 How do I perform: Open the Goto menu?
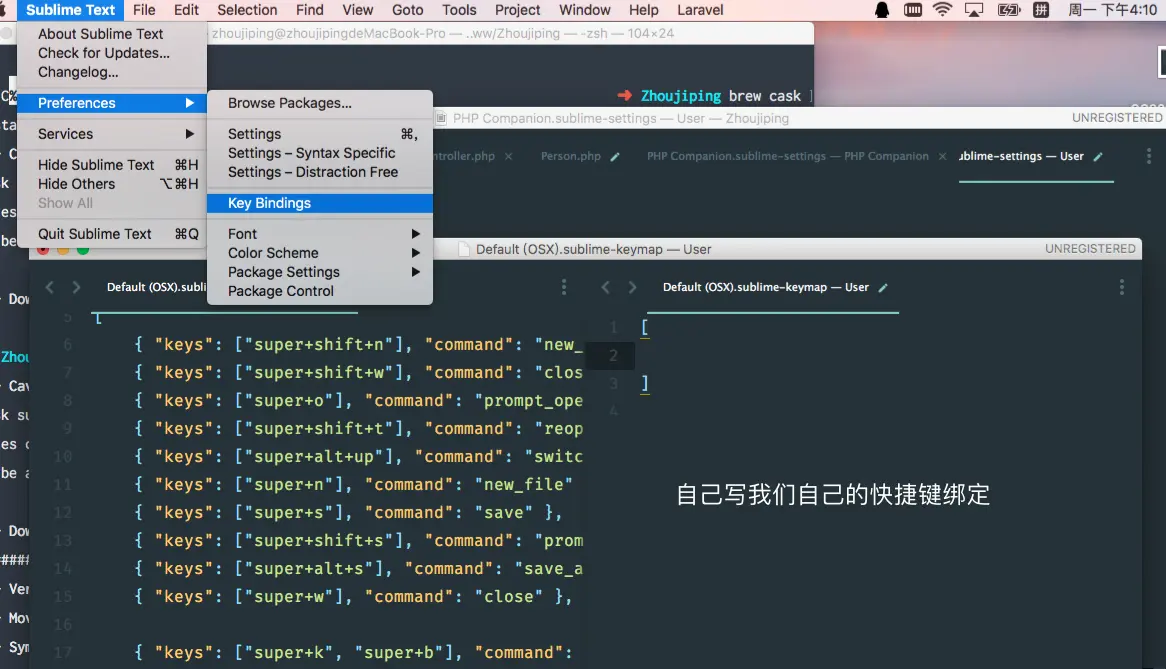(408, 10)
